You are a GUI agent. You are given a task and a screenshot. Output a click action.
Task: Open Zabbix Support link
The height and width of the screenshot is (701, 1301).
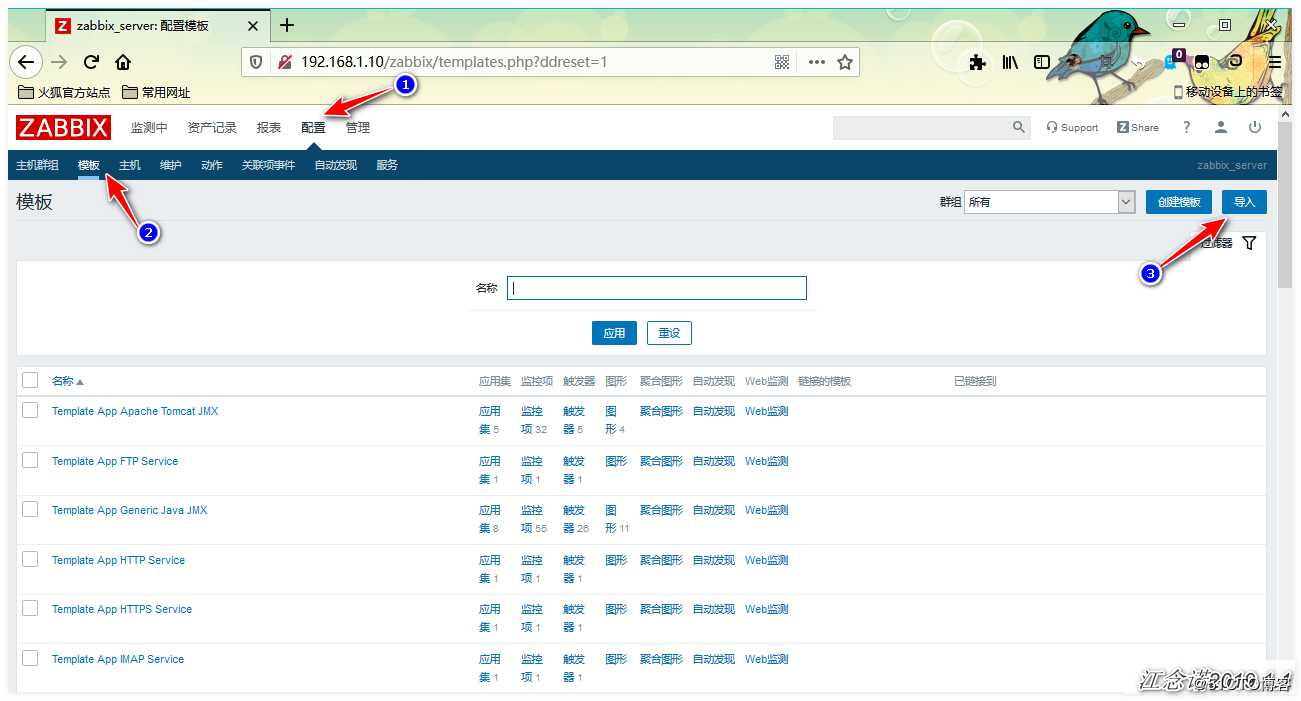(x=1072, y=127)
